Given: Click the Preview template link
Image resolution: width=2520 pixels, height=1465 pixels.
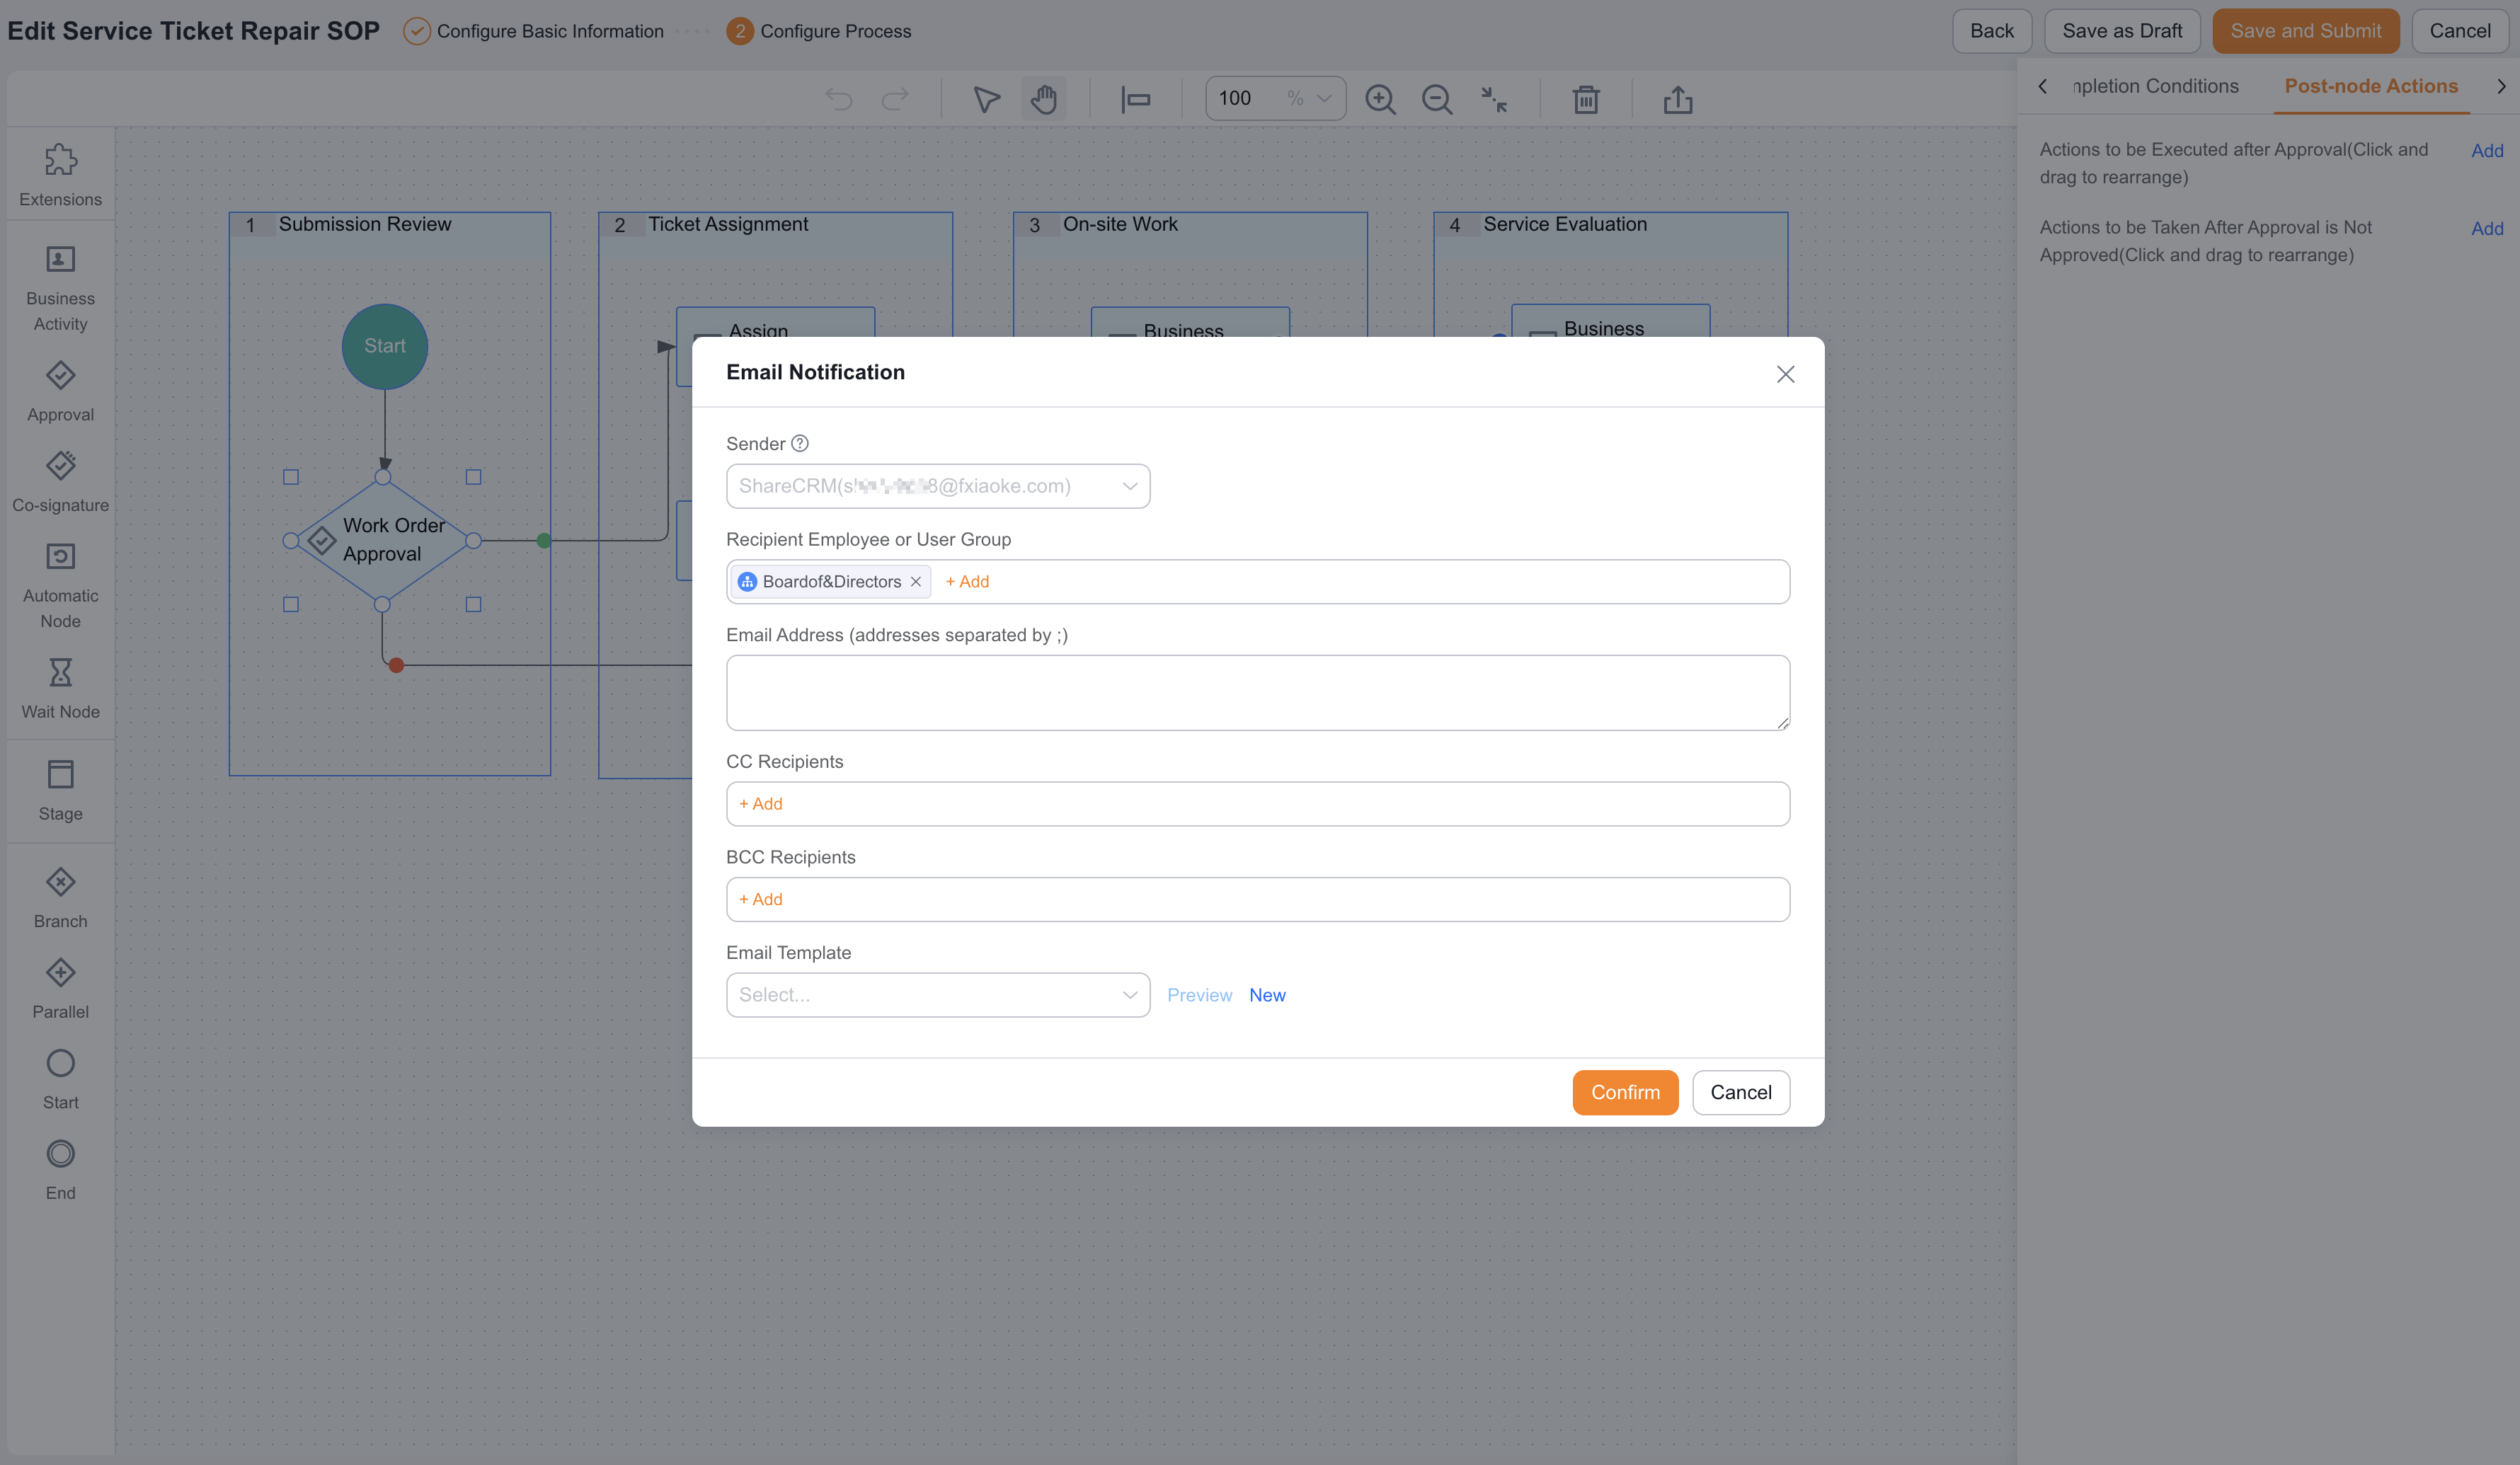Looking at the screenshot, I should tap(1199, 995).
